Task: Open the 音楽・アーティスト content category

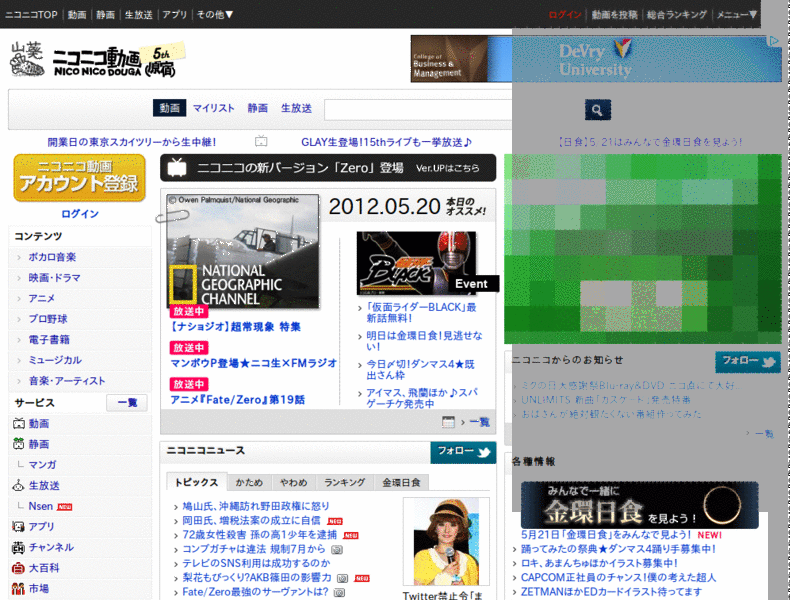Action: pyautogui.click(x=67, y=381)
